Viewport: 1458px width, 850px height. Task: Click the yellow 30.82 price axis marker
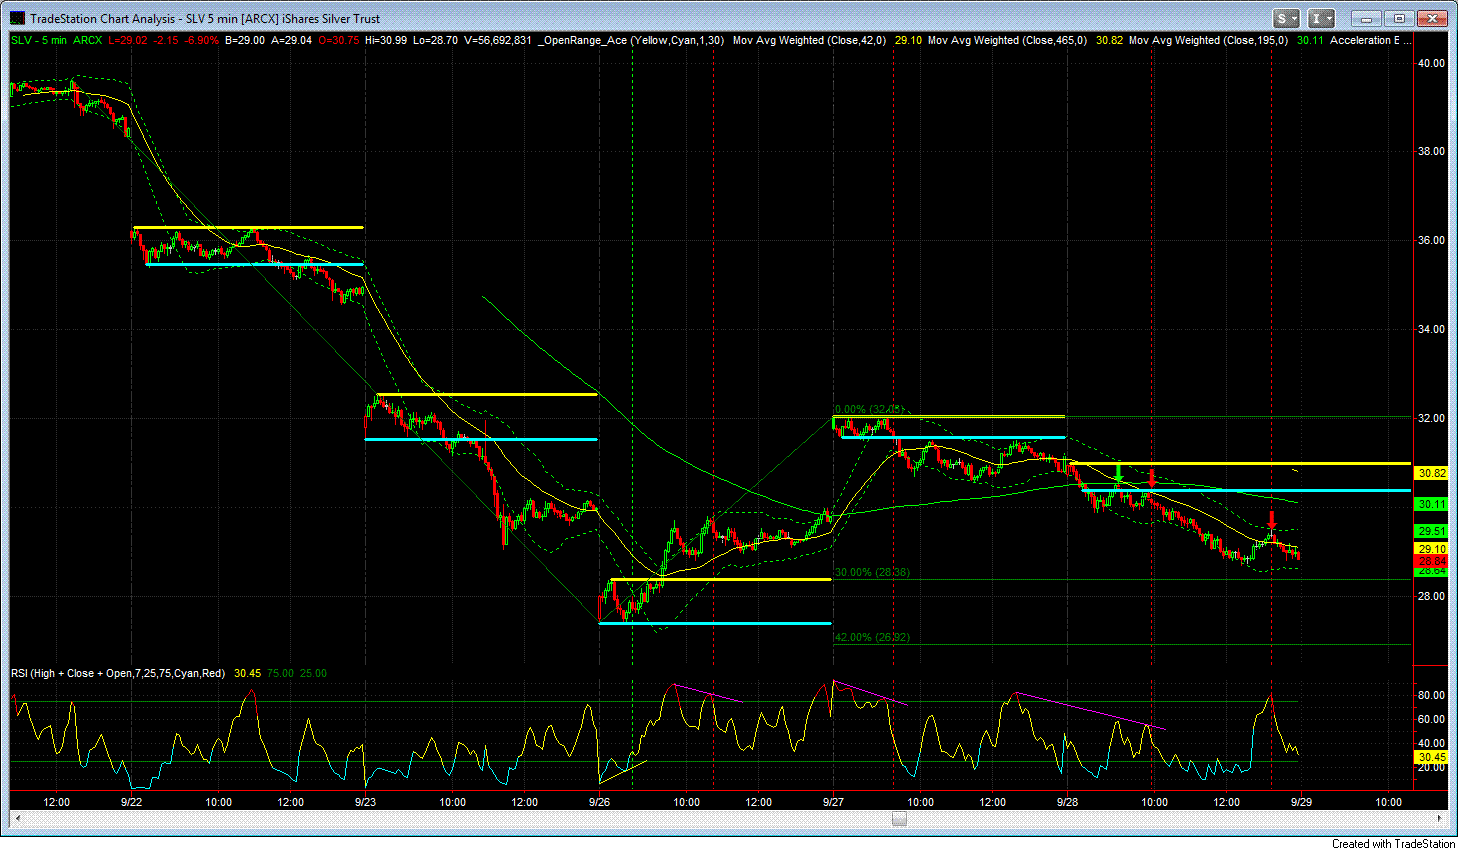pos(1432,473)
